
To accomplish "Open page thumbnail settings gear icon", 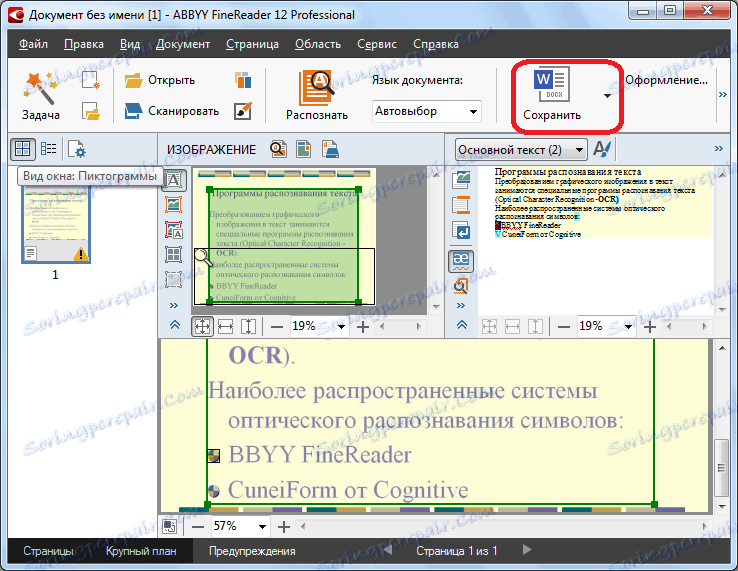I will [x=77, y=149].
